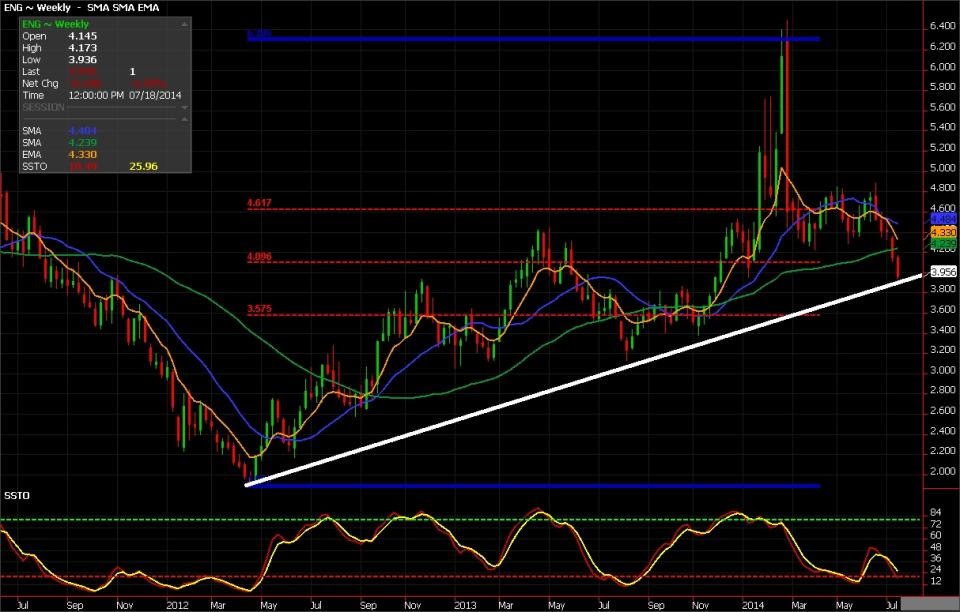
Task: Click the 2013 label on time axis
Action: (x=465, y=605)
